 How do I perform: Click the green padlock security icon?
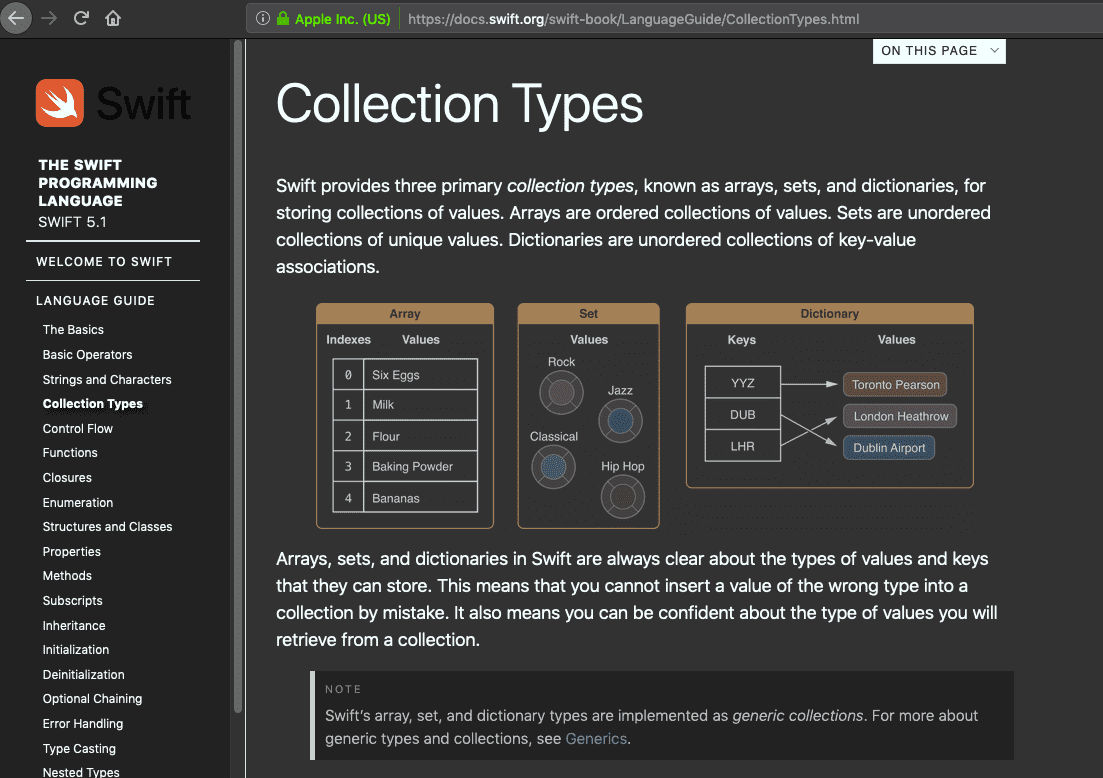tap(283, 18)
